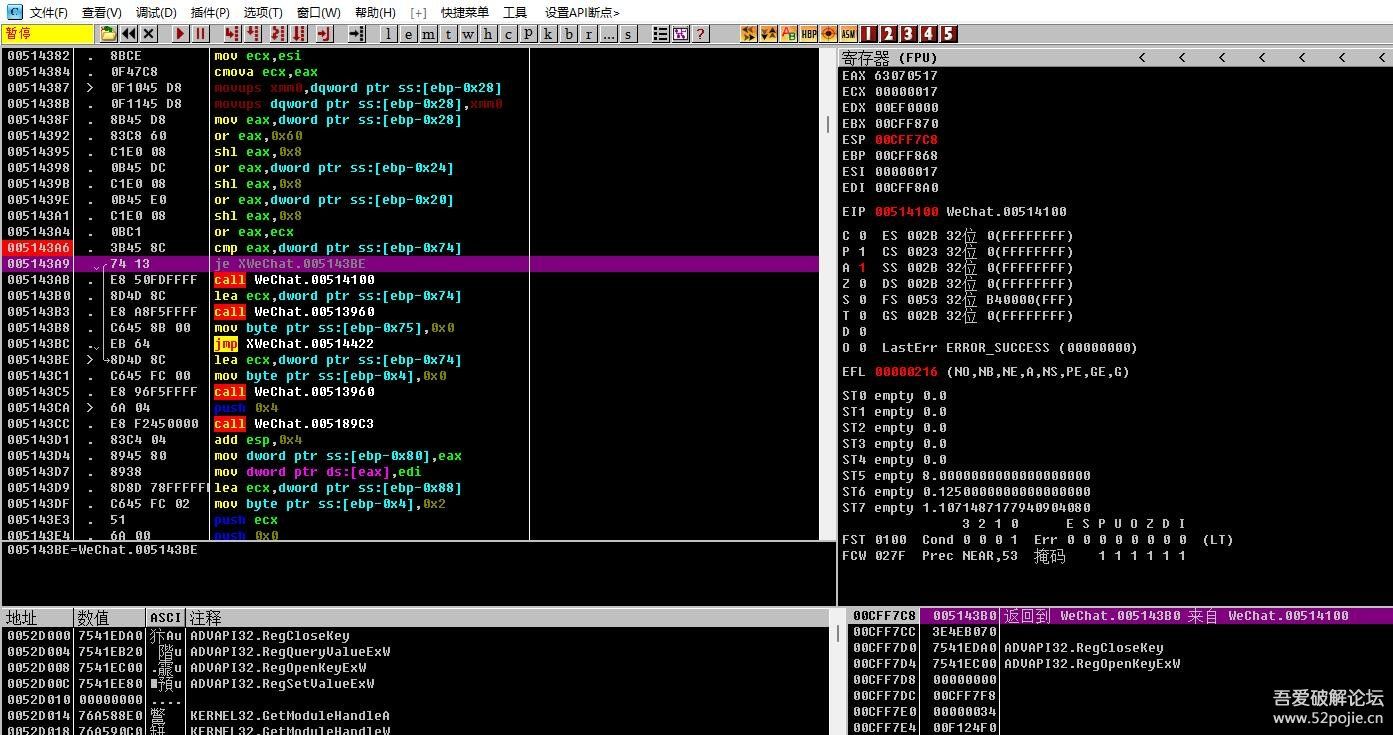Viewport: 1393px width, 735px height.
Task: Click the red numbered '3' toolbar button
Action: click(908, 34)
